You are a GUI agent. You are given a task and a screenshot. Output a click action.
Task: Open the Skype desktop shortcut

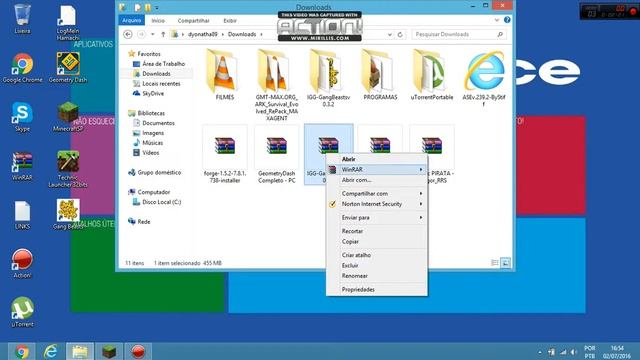[x=22, y=117]
